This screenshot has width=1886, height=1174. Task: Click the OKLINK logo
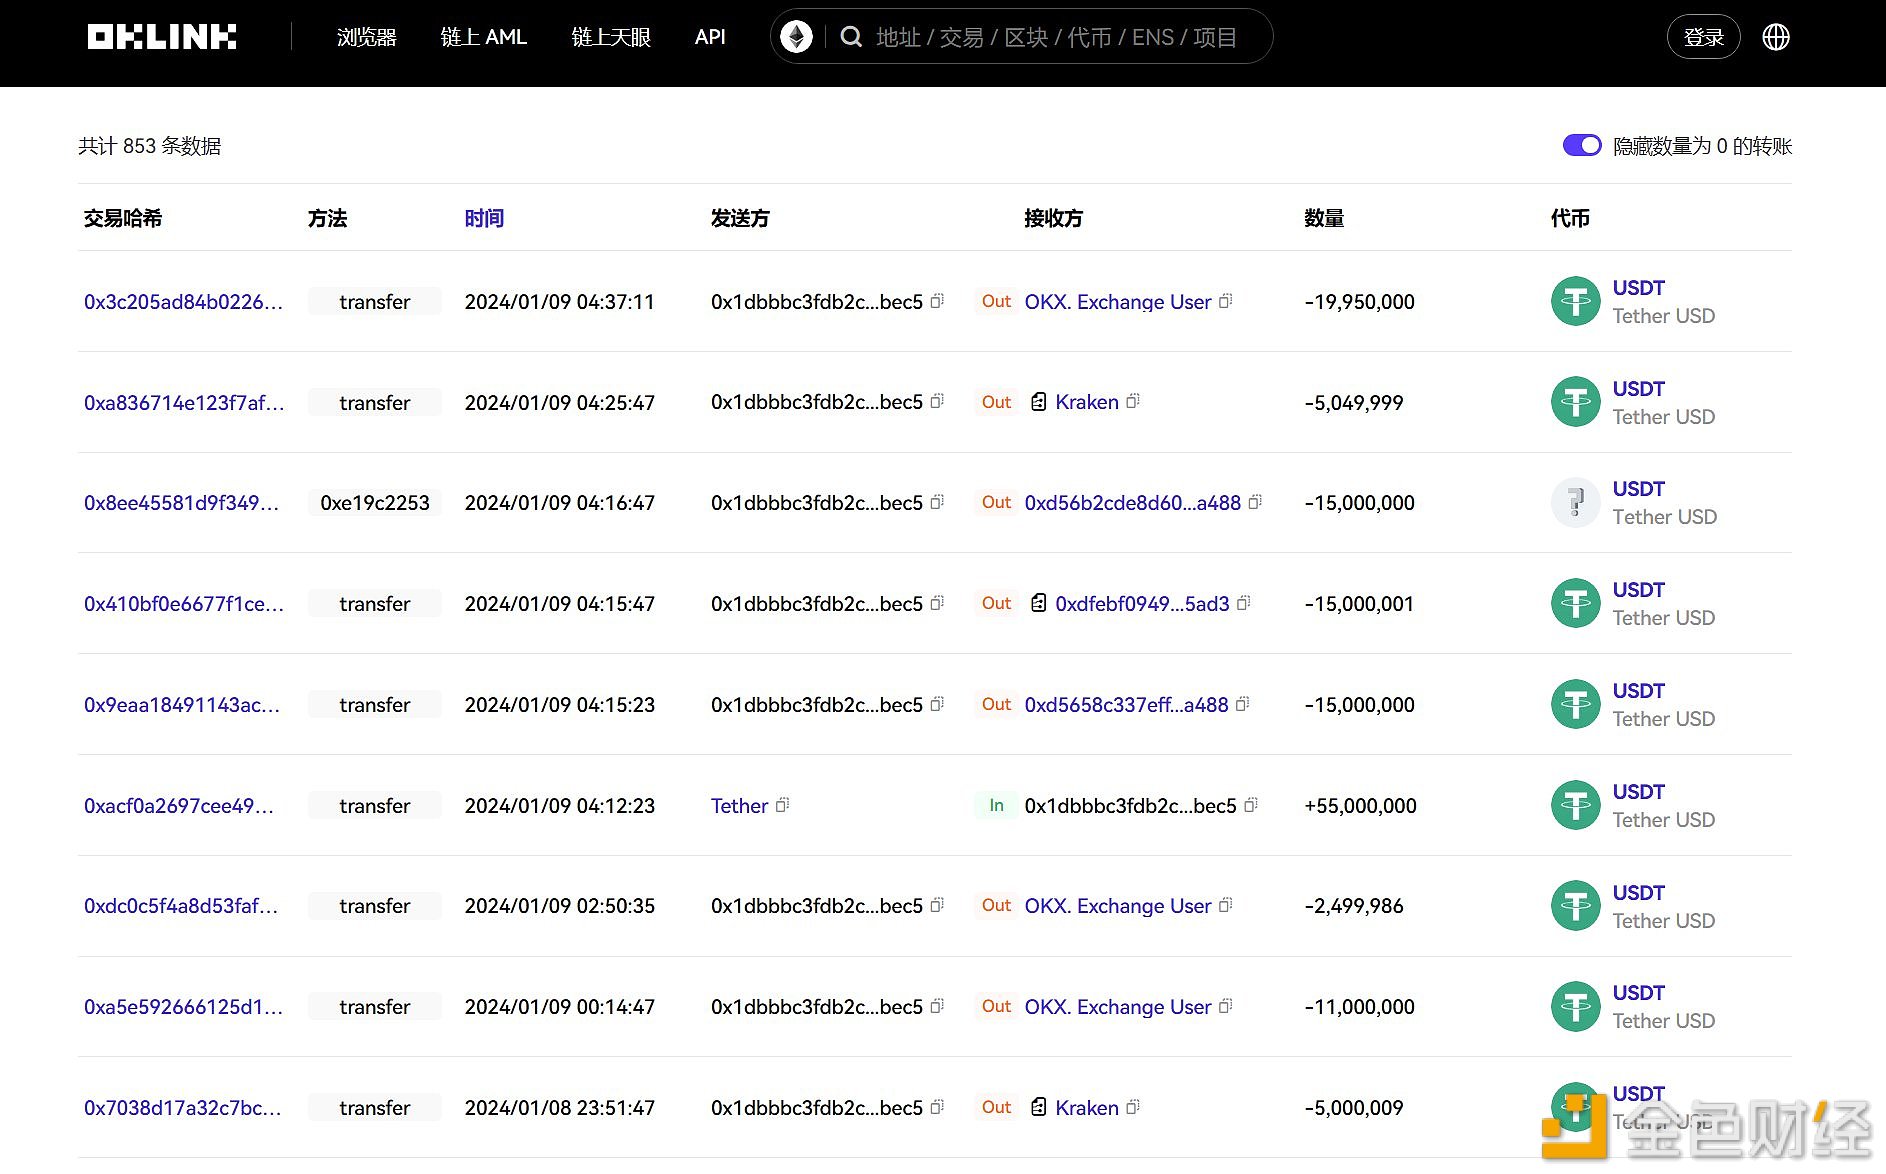162,37
